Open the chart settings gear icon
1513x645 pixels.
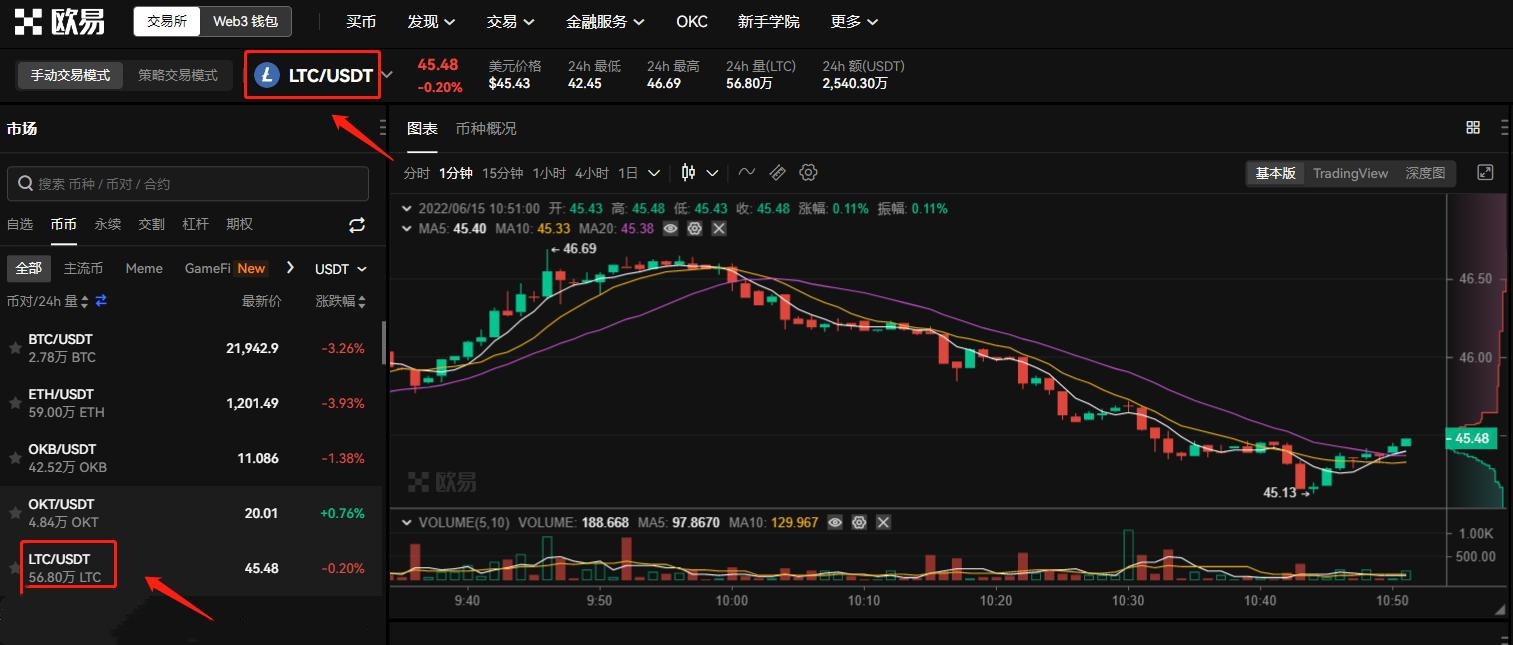[808, 172]
